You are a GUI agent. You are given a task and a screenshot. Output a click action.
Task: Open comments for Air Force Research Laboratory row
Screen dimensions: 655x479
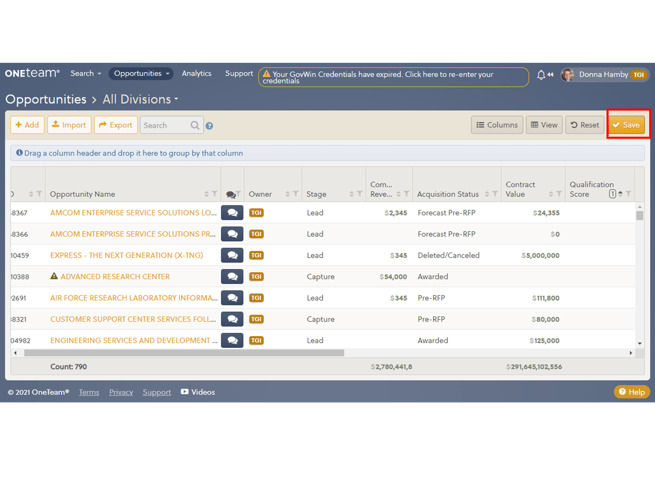232,298
